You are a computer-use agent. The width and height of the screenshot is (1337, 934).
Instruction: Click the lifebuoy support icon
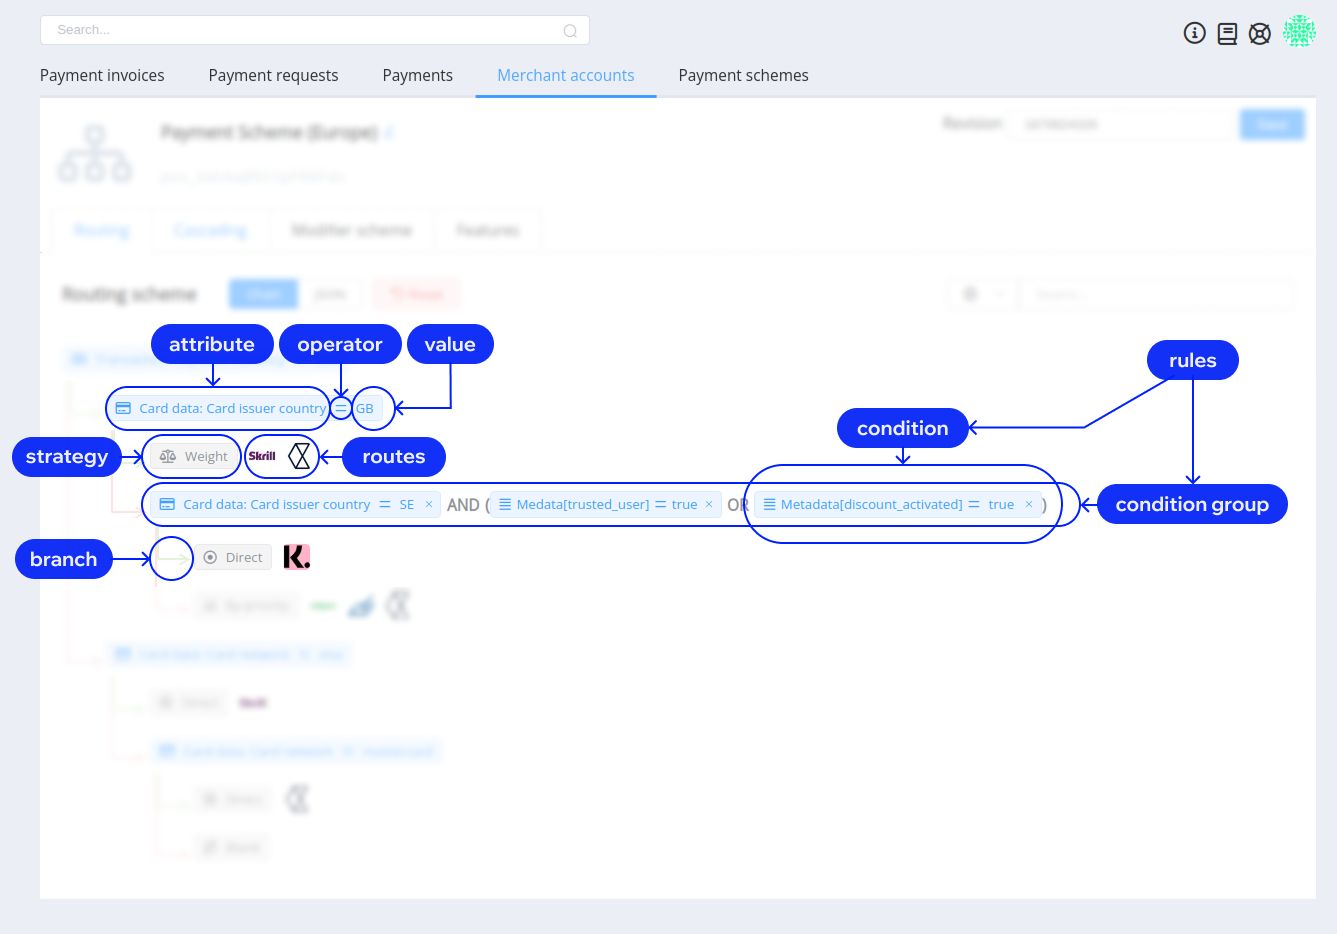(x=1259, y=33)
